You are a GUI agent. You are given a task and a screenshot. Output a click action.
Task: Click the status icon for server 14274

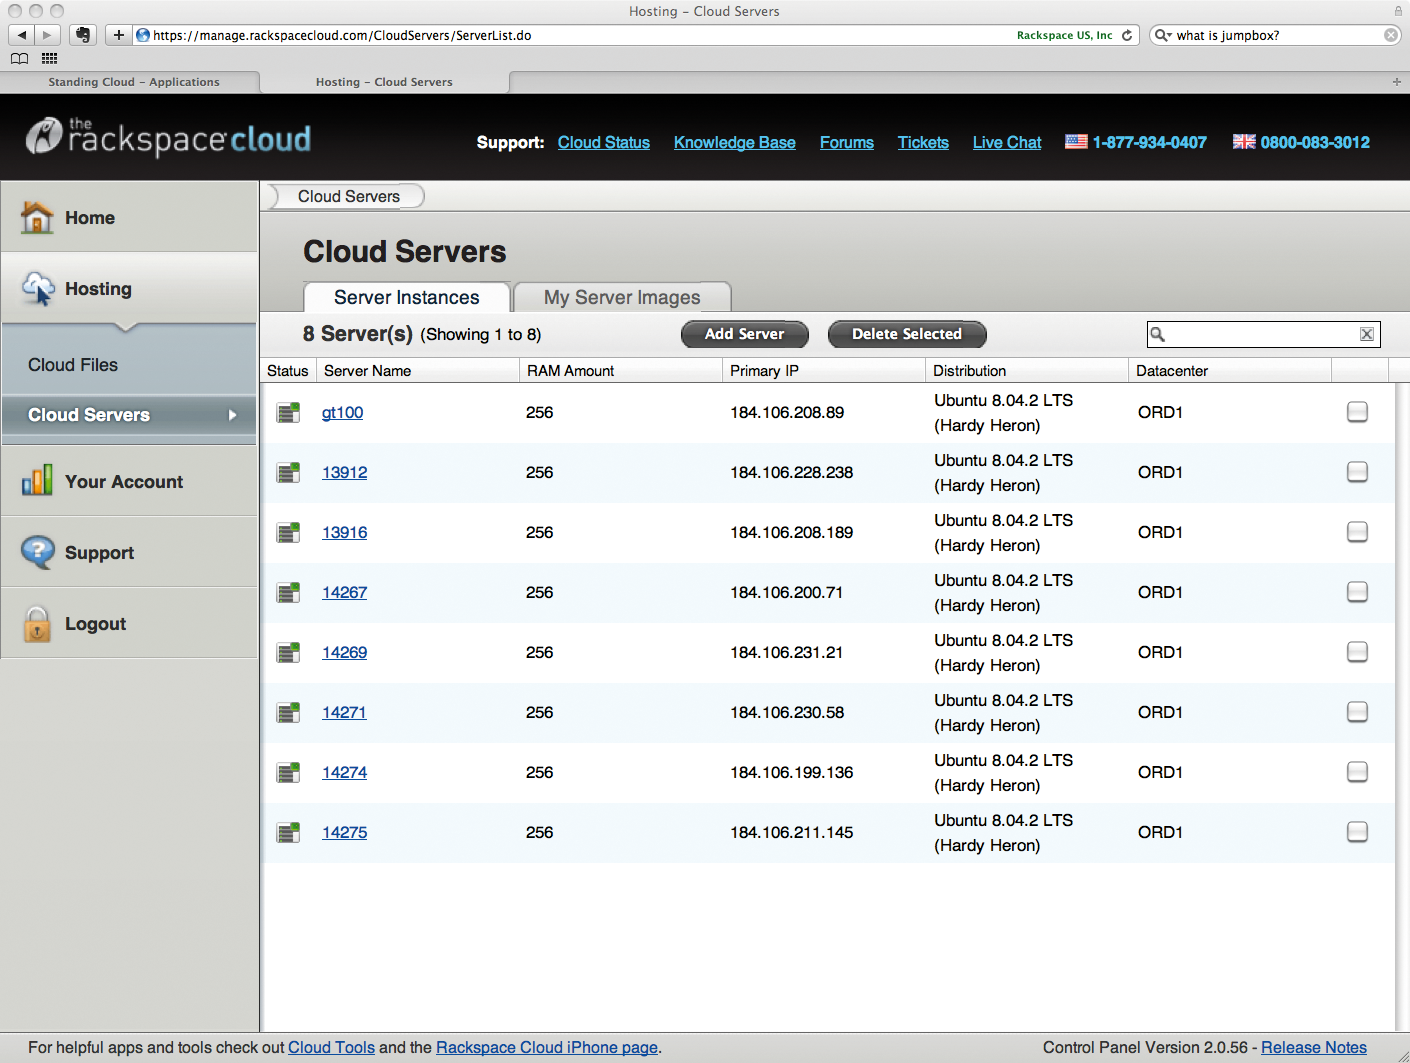point(288,772)
